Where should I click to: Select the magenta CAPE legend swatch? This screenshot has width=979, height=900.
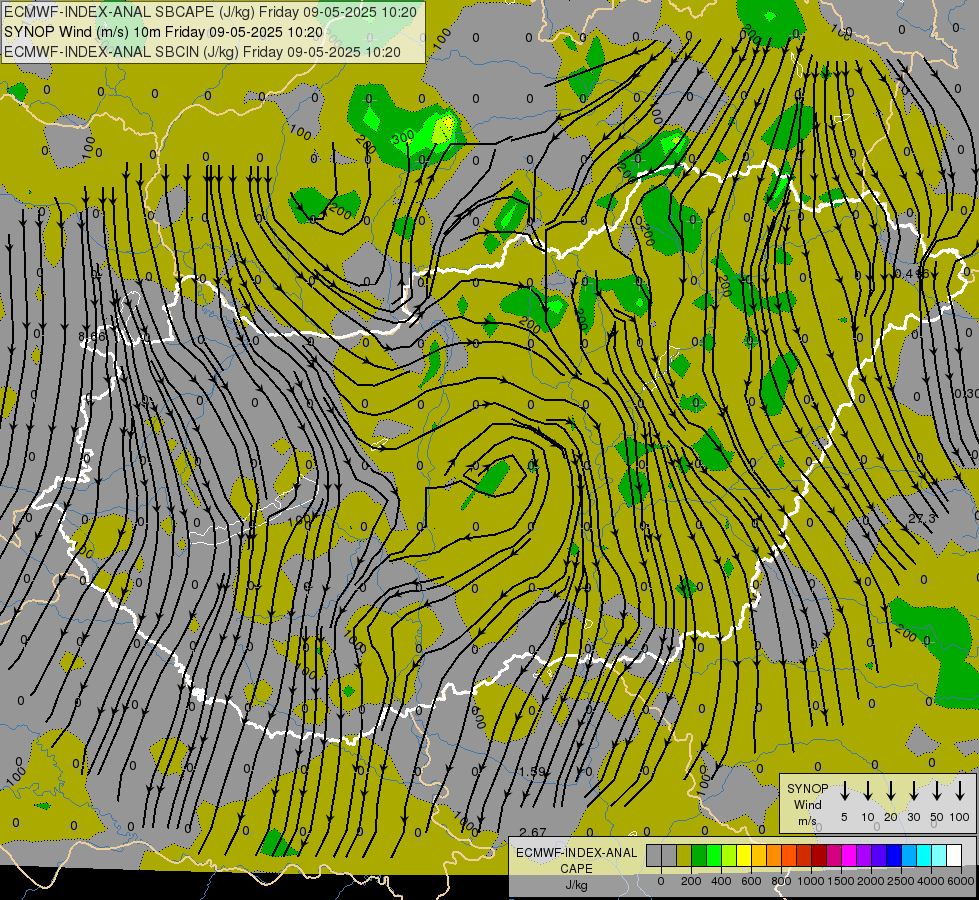849,856
